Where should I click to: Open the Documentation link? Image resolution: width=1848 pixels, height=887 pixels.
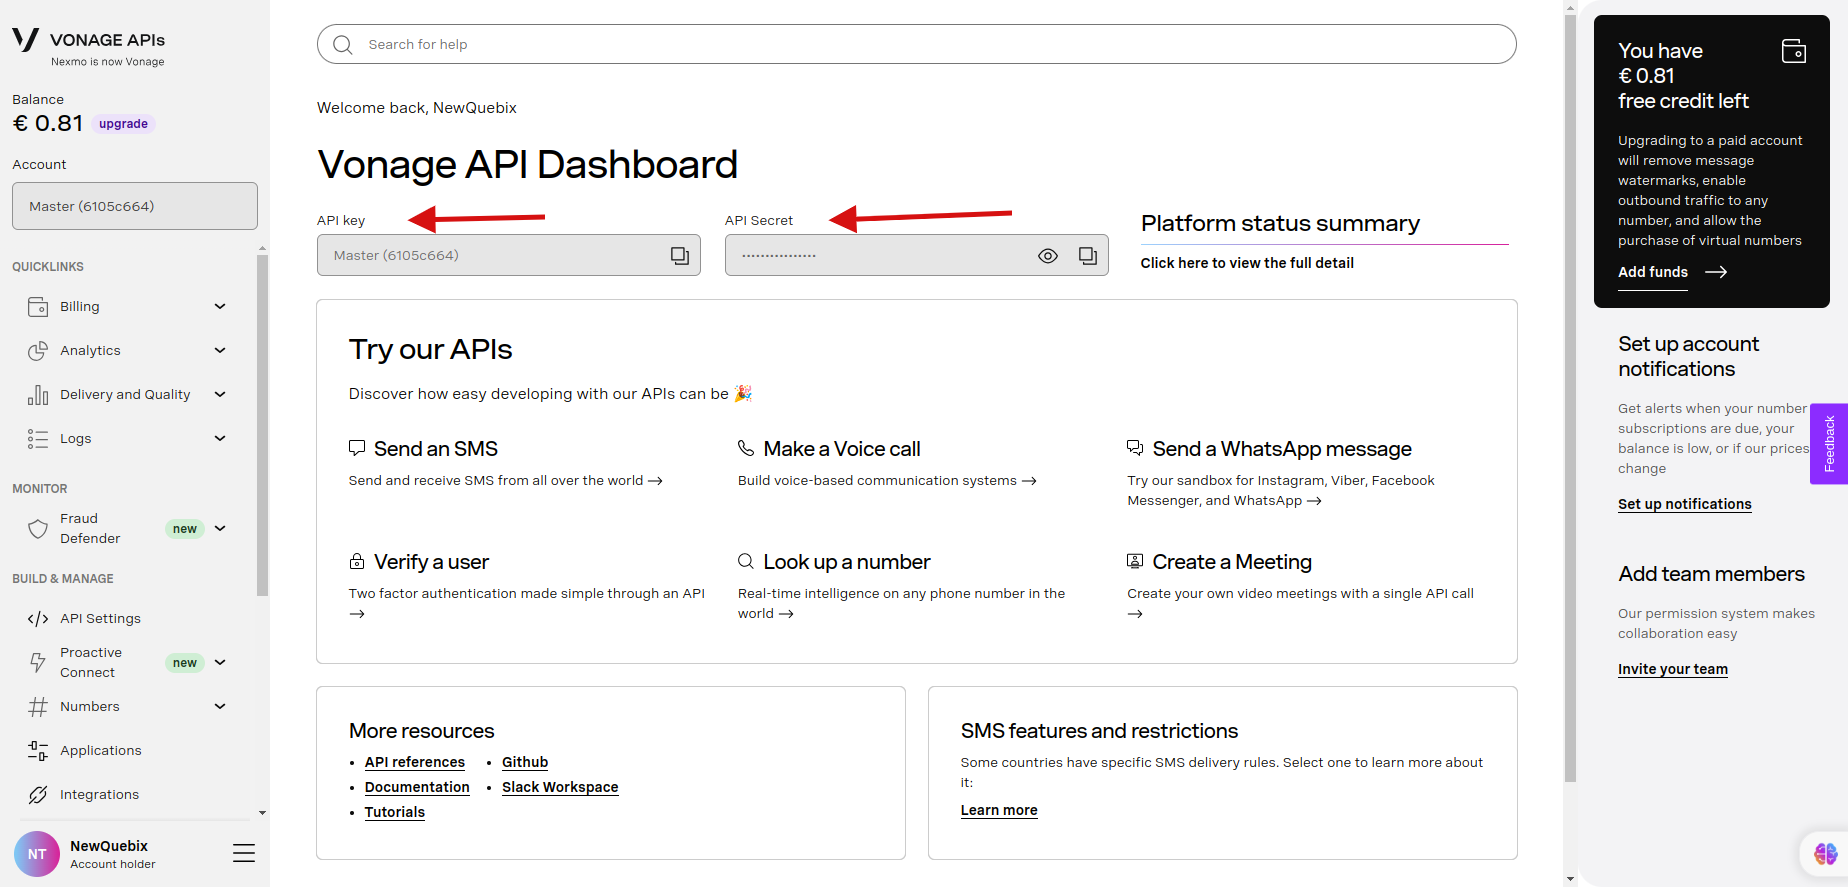tap(417, 787)
